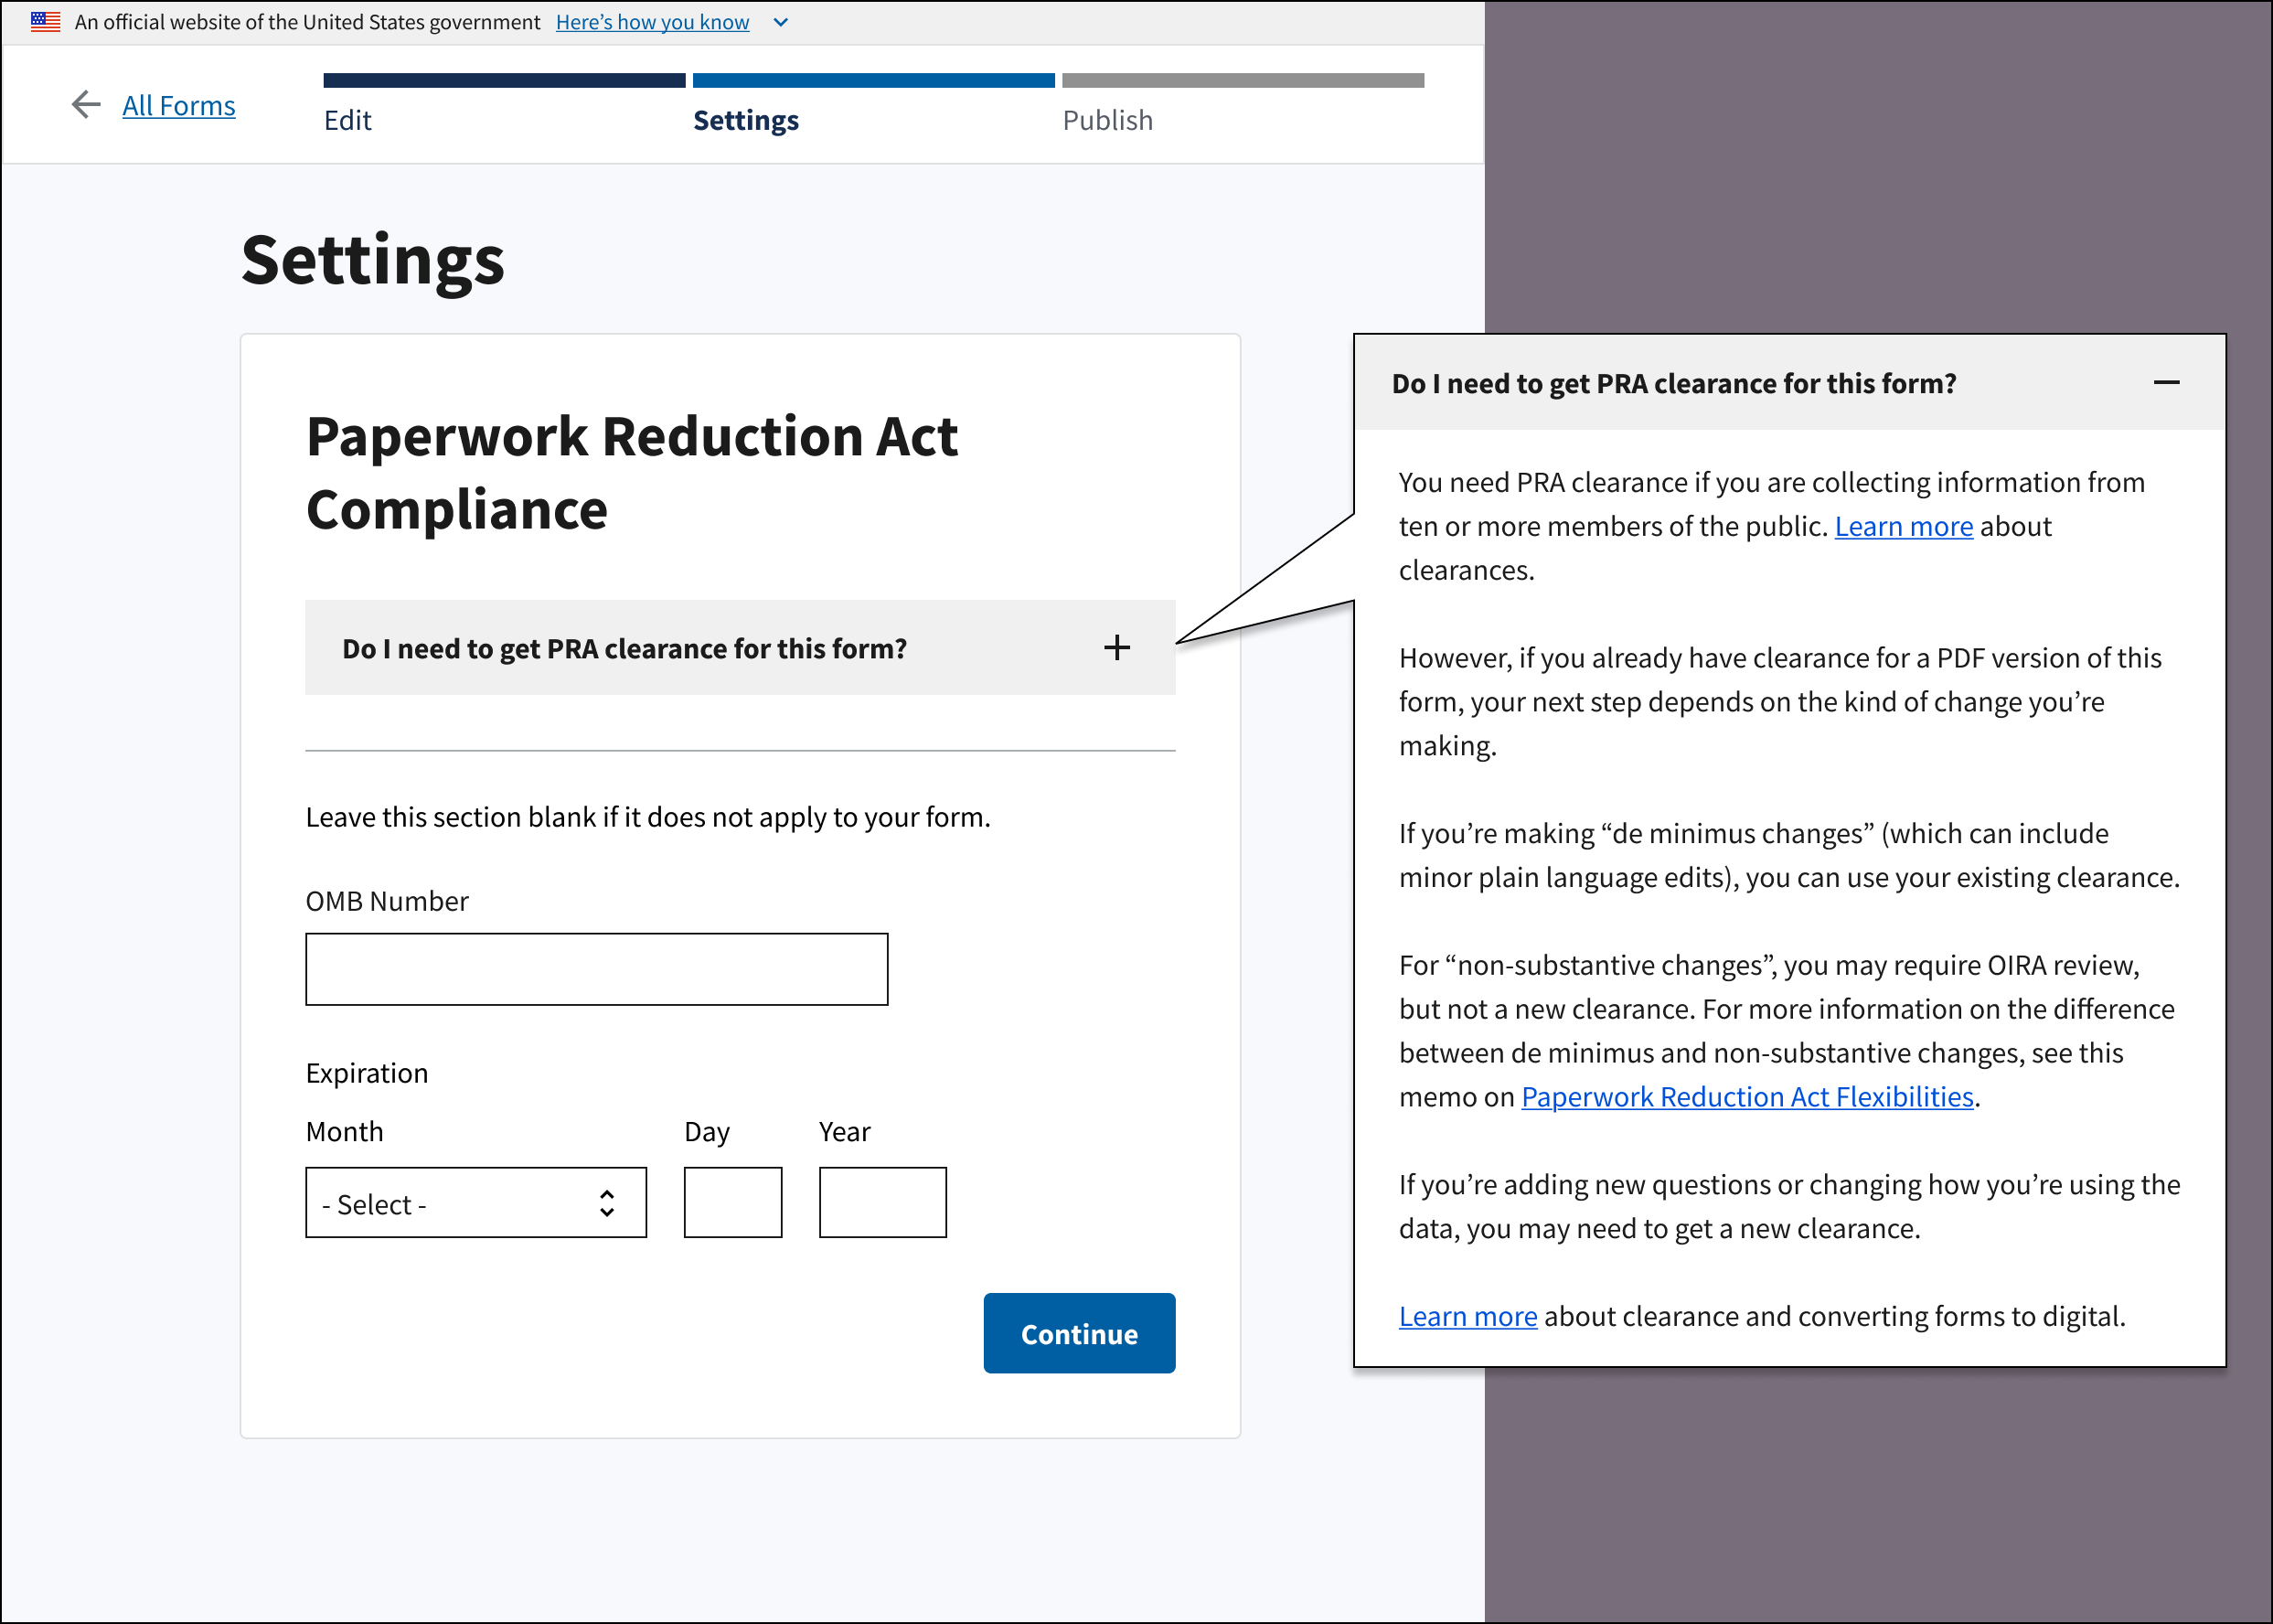This screenshot has width=2273, height=1624.
Task: Go to the Publish step
Action: [1107, 121]
